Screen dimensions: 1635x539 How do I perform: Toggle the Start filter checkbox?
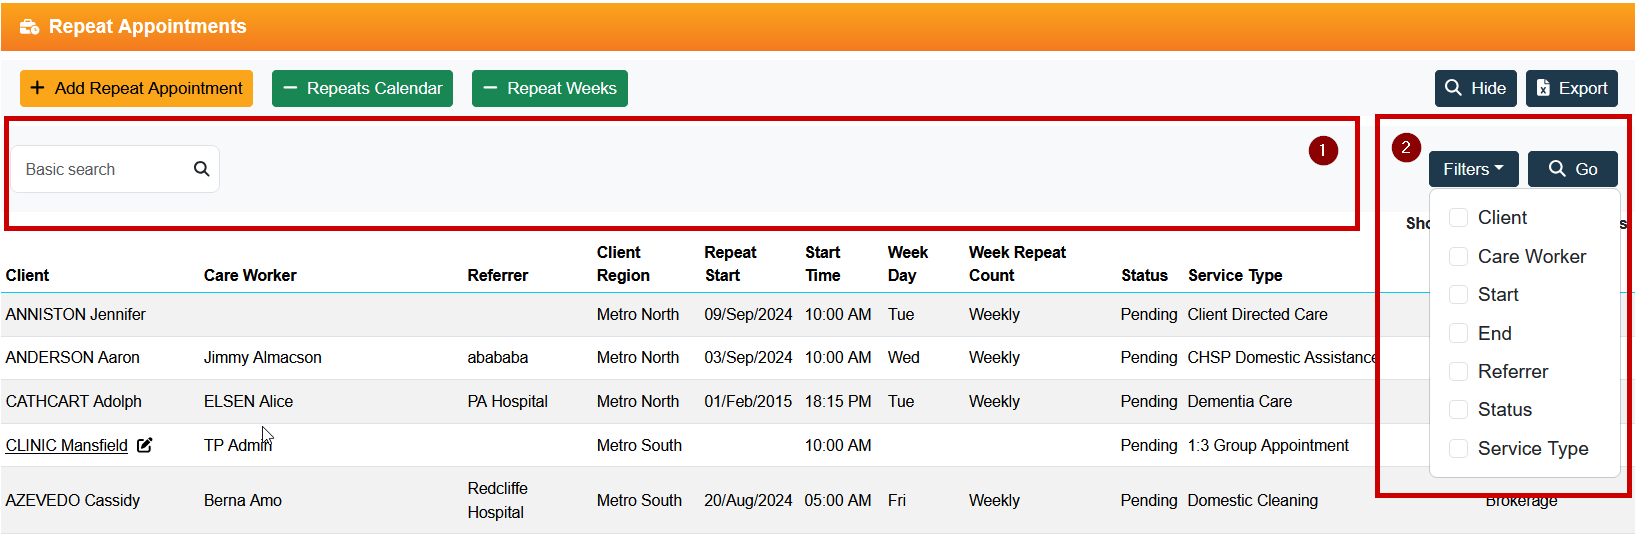point(1459,295)
